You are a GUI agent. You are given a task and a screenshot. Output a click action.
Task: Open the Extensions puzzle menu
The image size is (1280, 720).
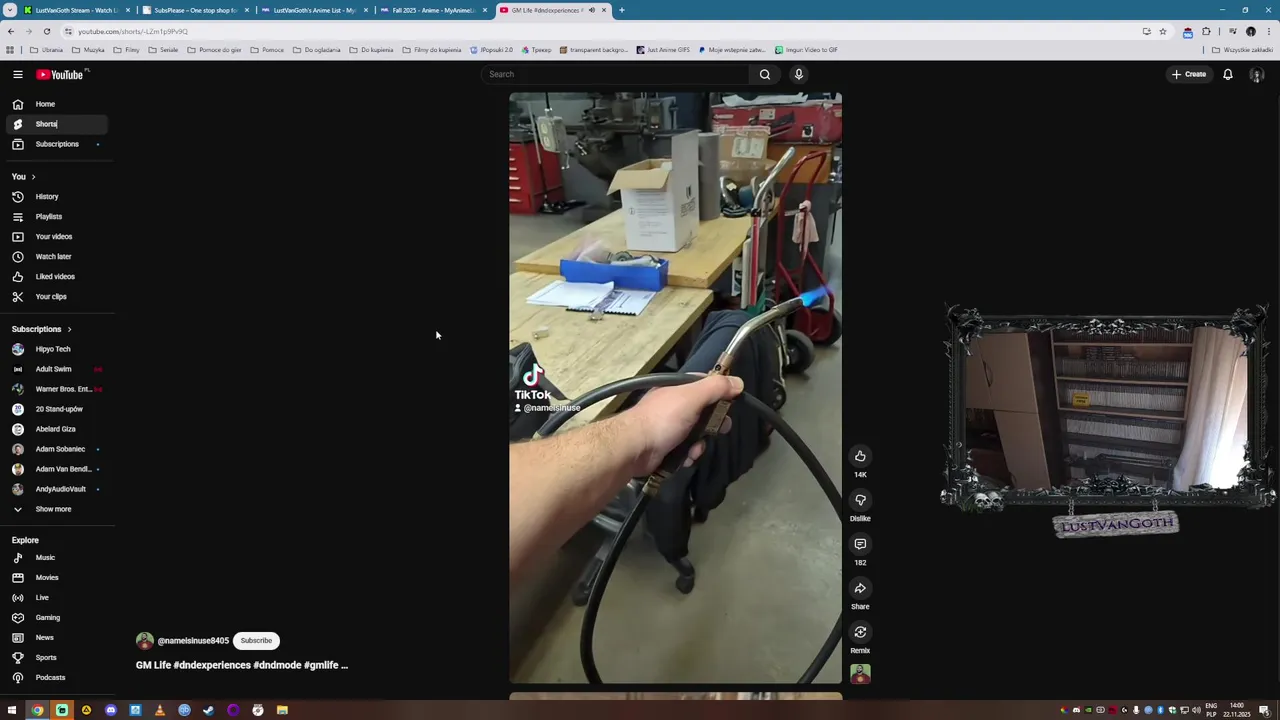point(1206,31)
